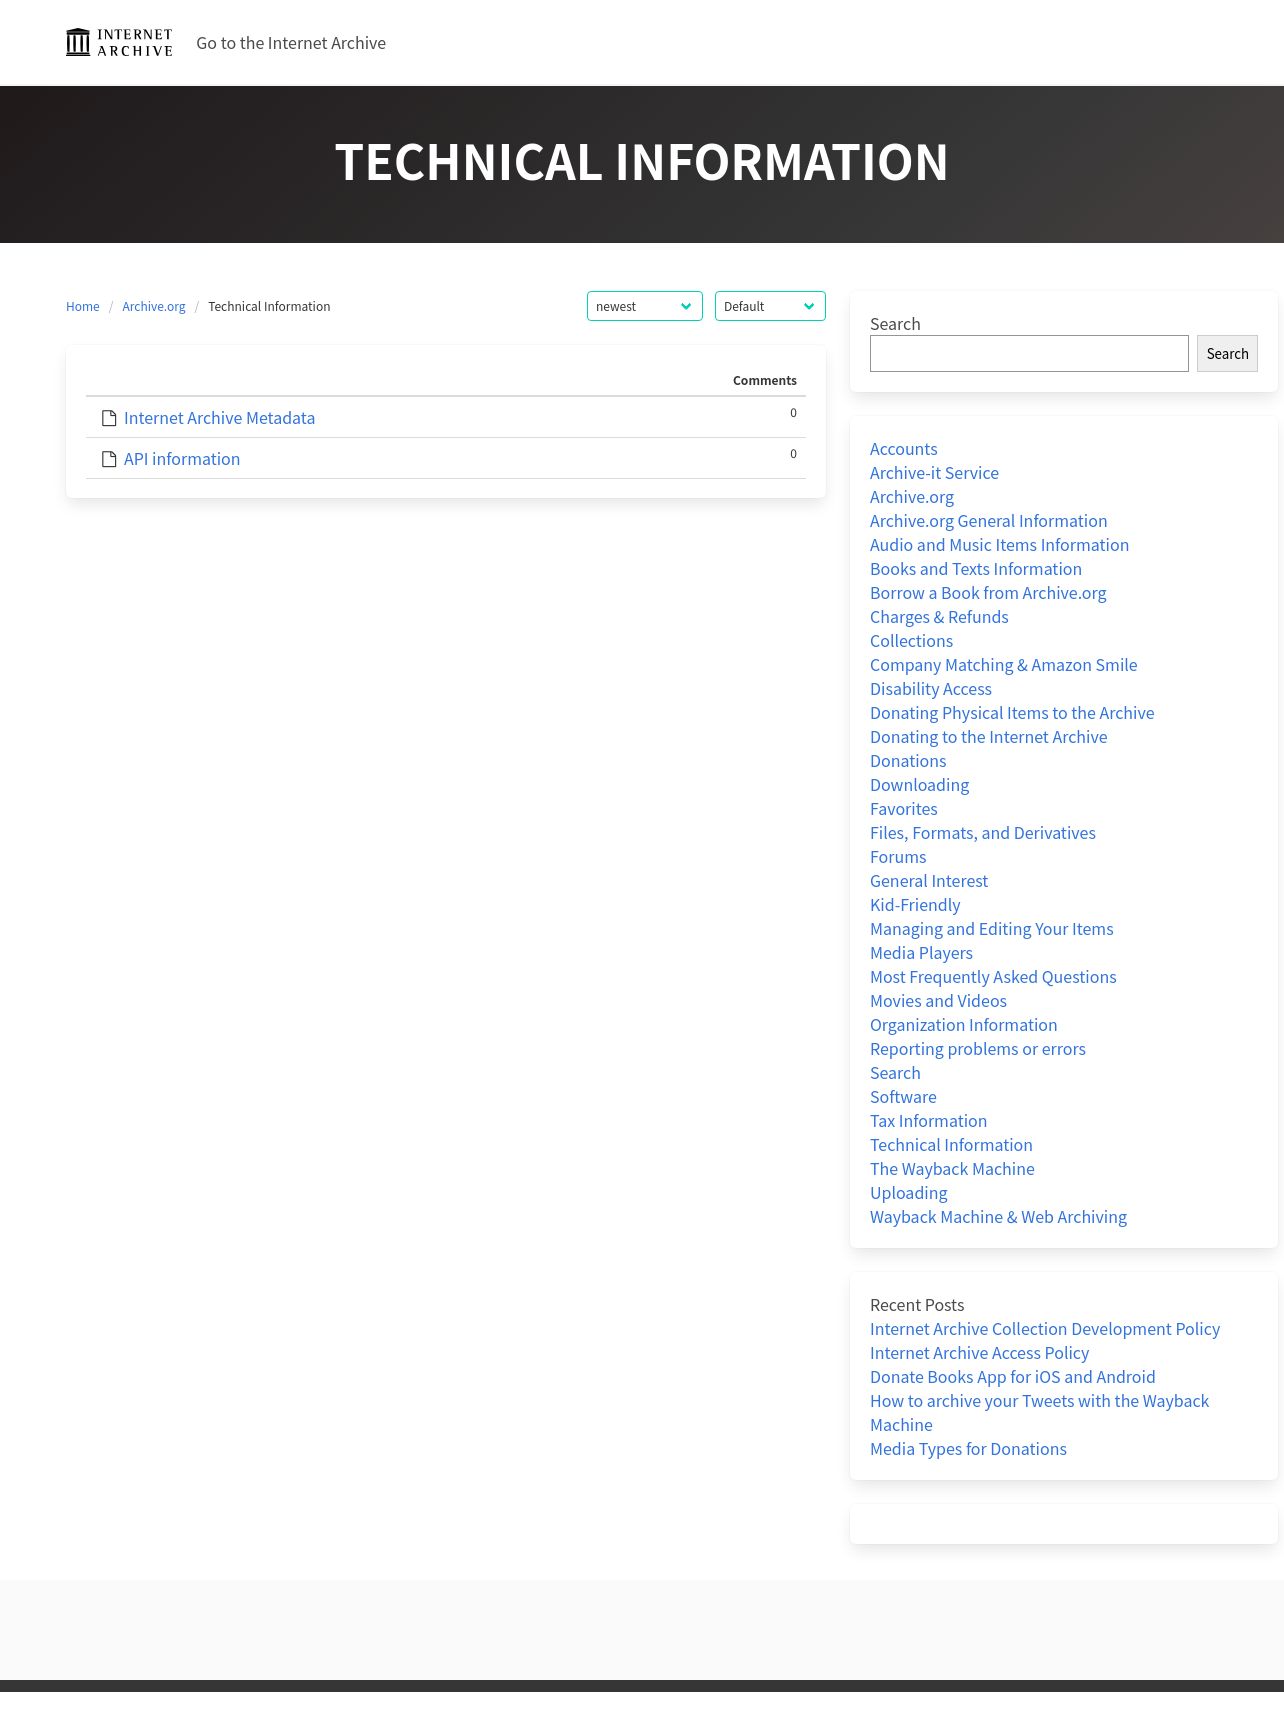Viewport: 1284px width, 1719px height.
Task: Open the Donations category
Action: tap(908, 761)
